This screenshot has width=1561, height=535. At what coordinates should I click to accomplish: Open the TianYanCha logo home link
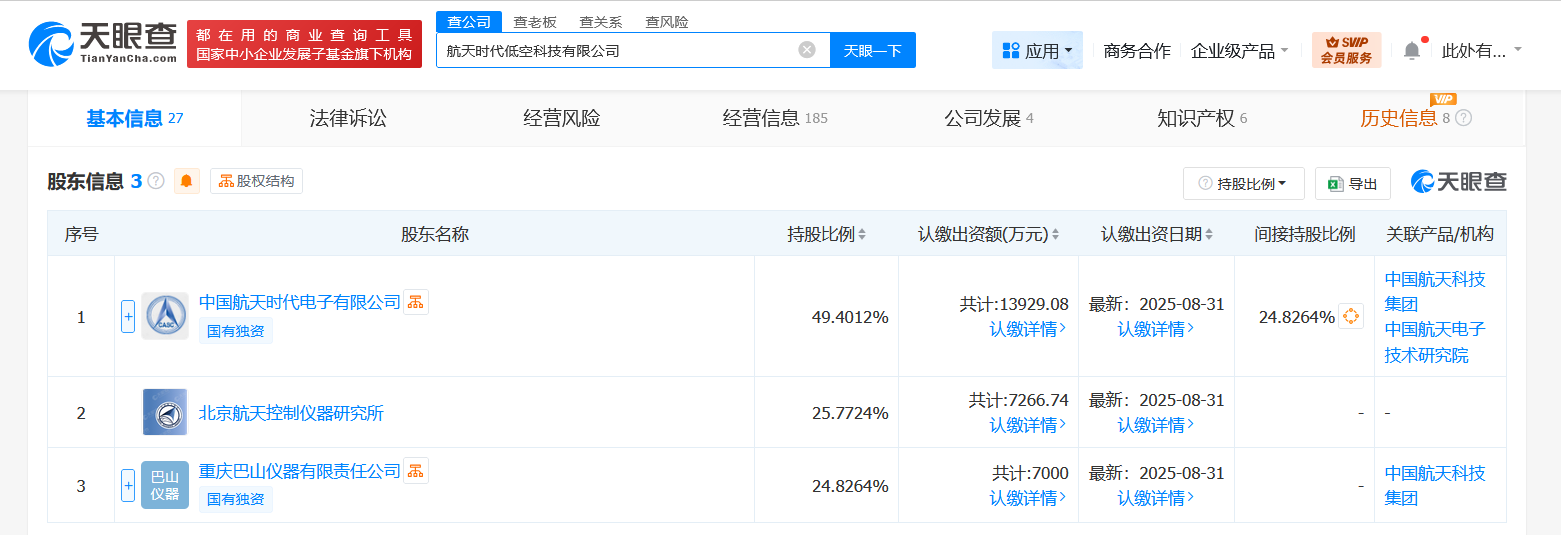[102, 44]
